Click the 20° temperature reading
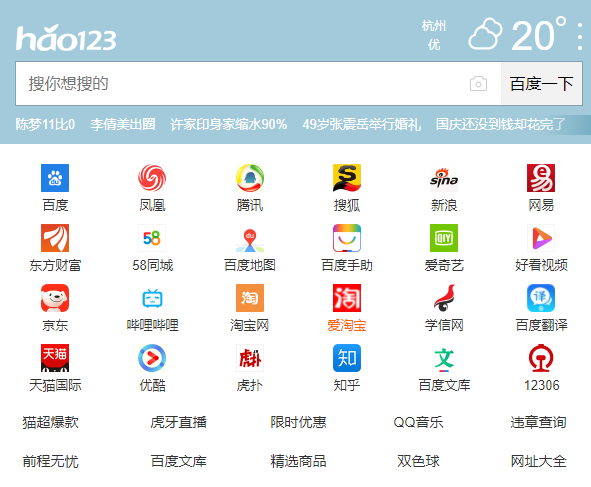 (539, 34)
